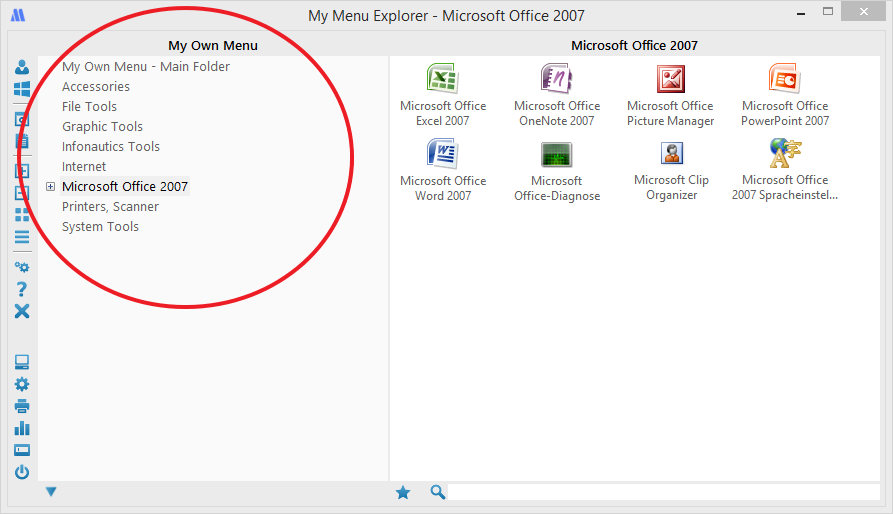
Task: Click the collapse-all minus box sidebar icon
Action: pyautogui.click(x=22, y=193)
